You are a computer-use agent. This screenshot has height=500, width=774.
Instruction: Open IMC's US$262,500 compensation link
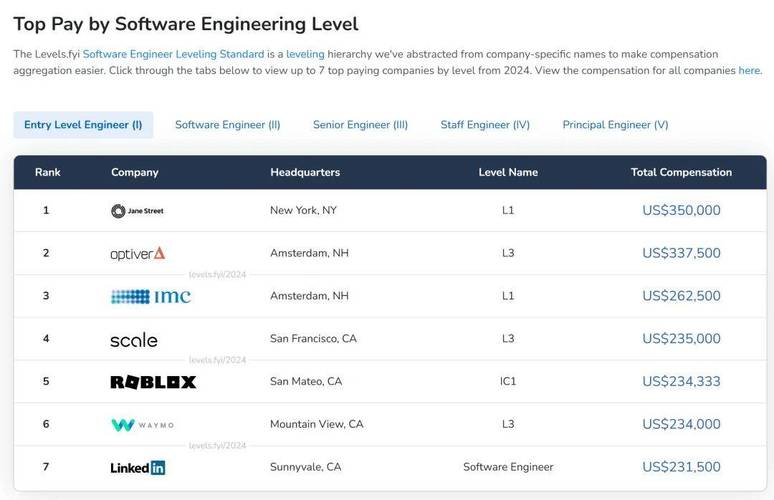[x=681, y=296]
